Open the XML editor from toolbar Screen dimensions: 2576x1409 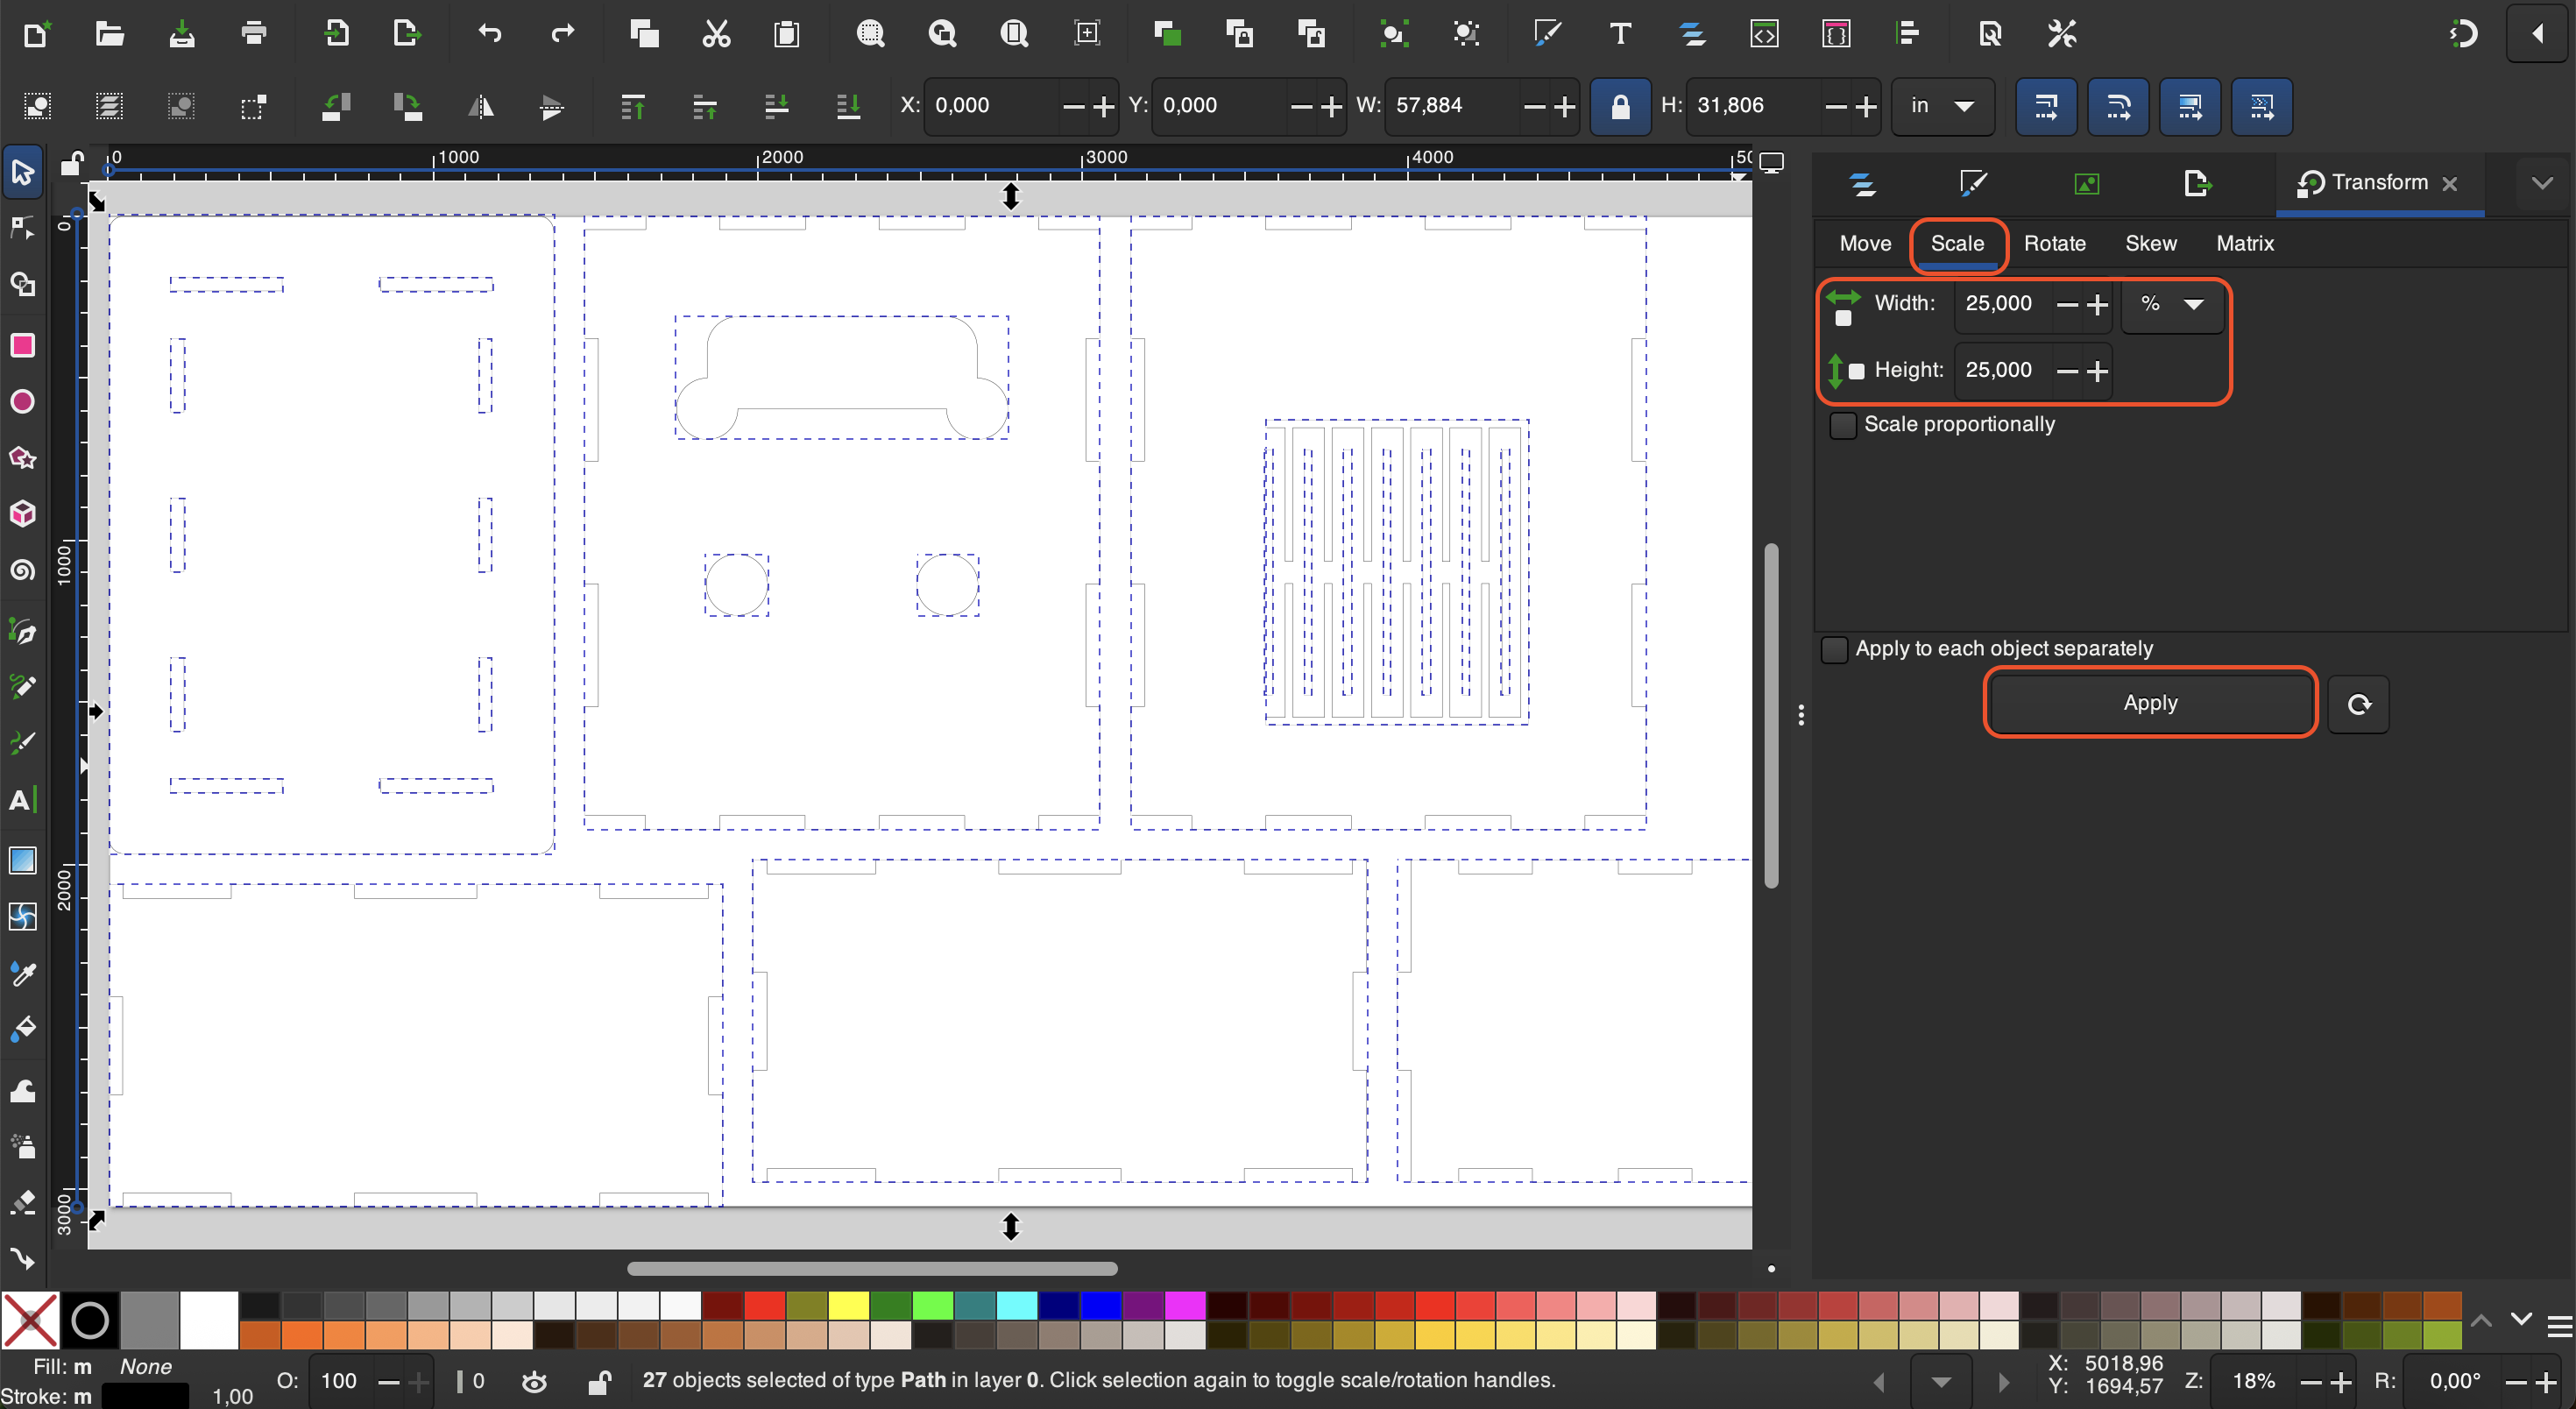1764,34
